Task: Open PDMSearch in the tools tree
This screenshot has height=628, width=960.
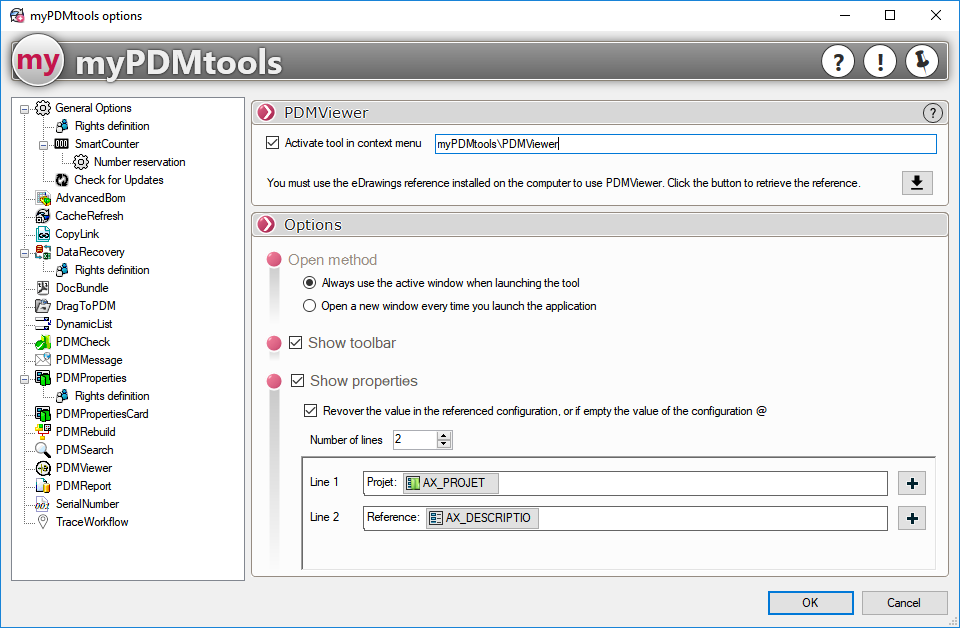Action: click(84, 450)
